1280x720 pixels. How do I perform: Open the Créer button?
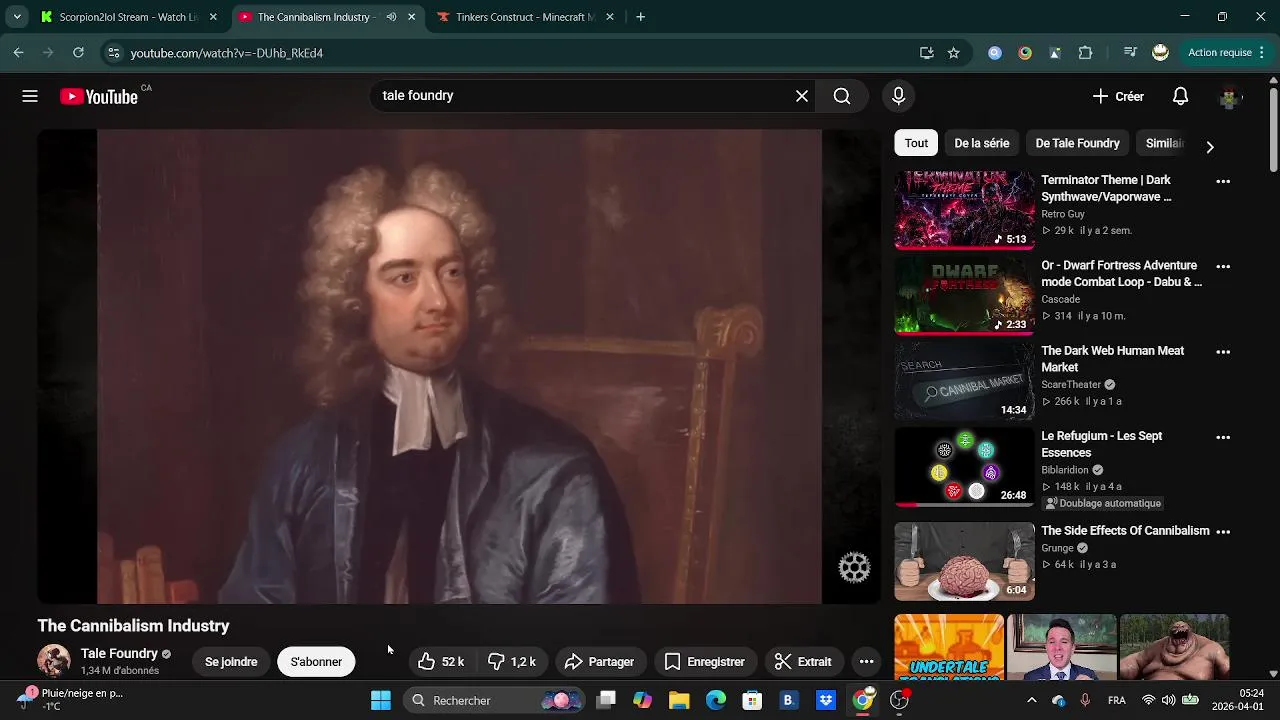coord(1118,96)
